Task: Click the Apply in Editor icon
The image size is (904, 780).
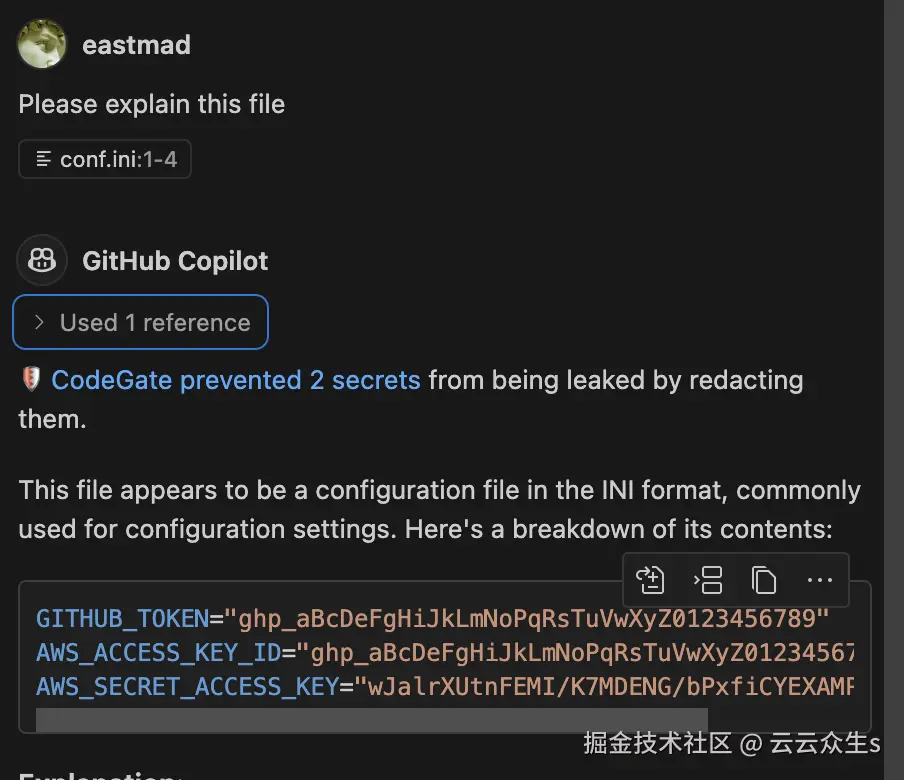Action: (x=651, y=580)
